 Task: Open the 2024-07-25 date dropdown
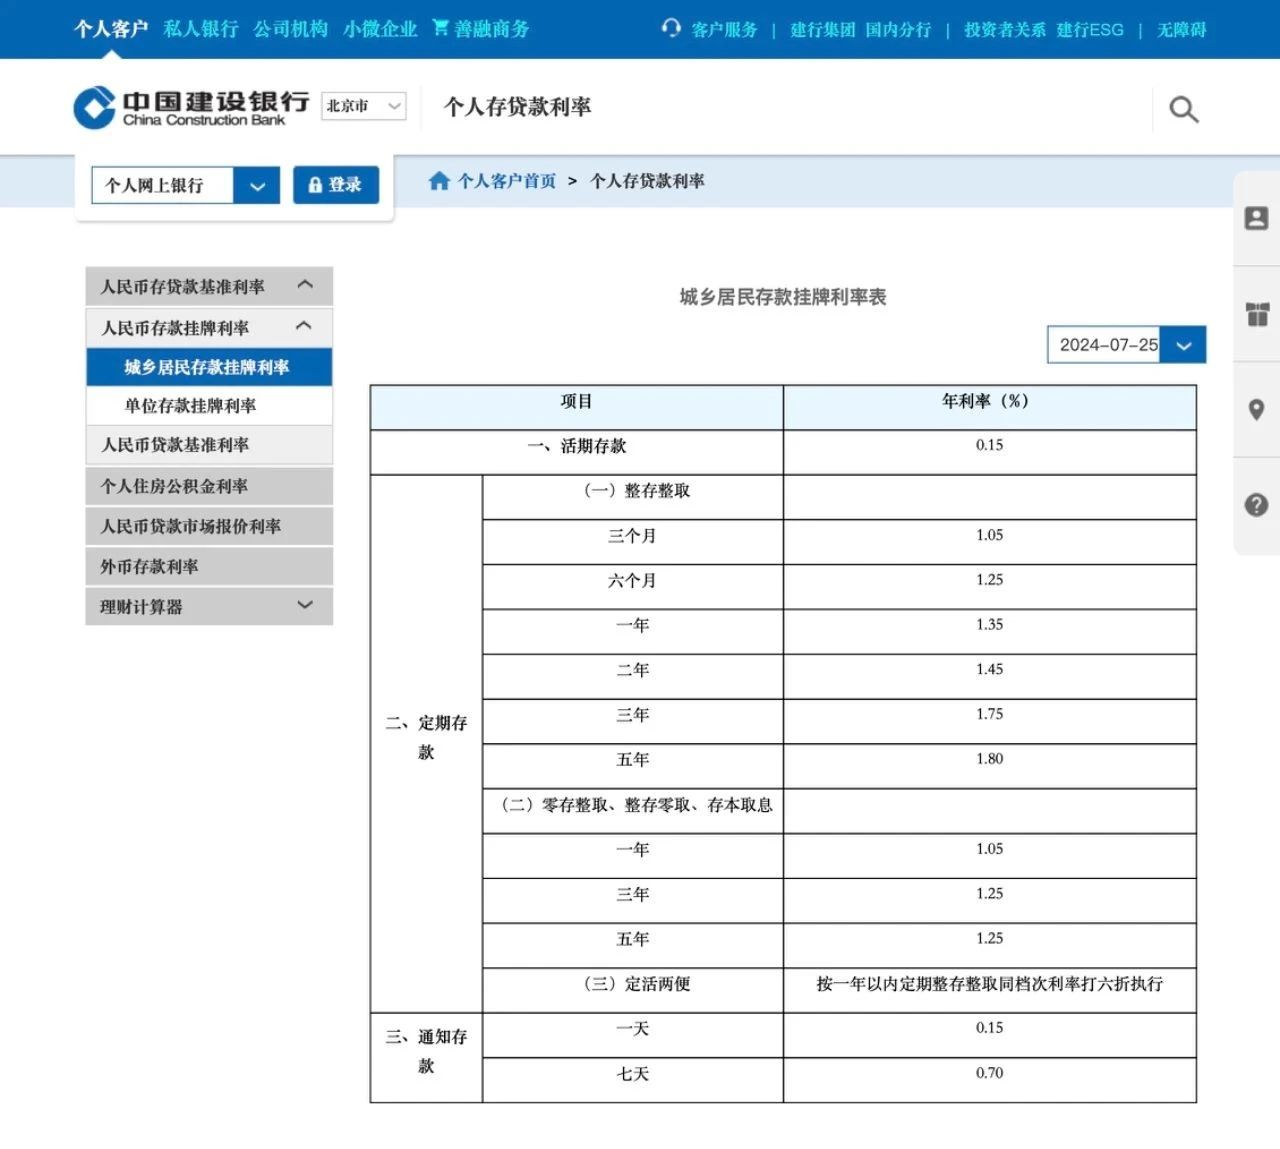tap(1183, 345)
